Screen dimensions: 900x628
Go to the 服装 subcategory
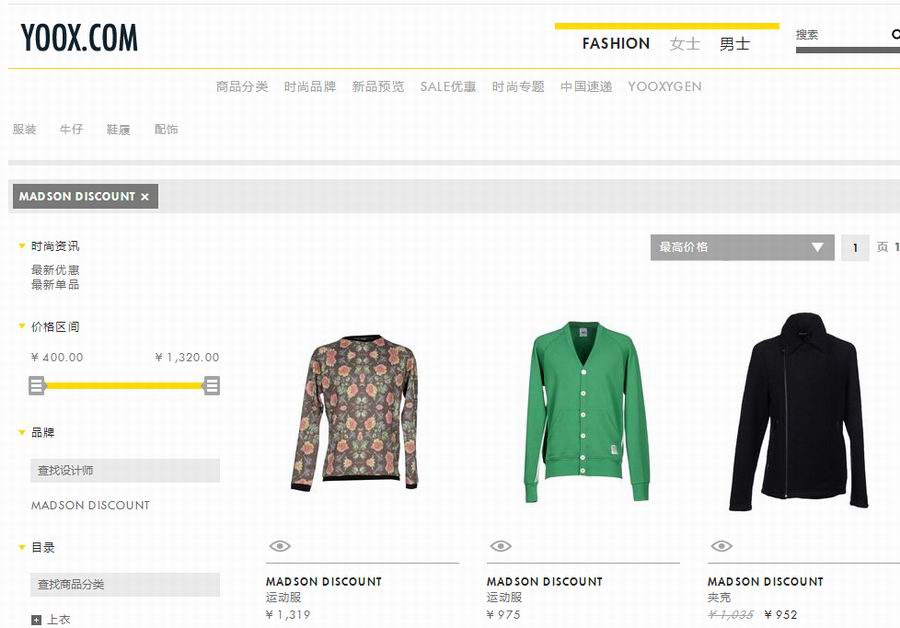25,129
